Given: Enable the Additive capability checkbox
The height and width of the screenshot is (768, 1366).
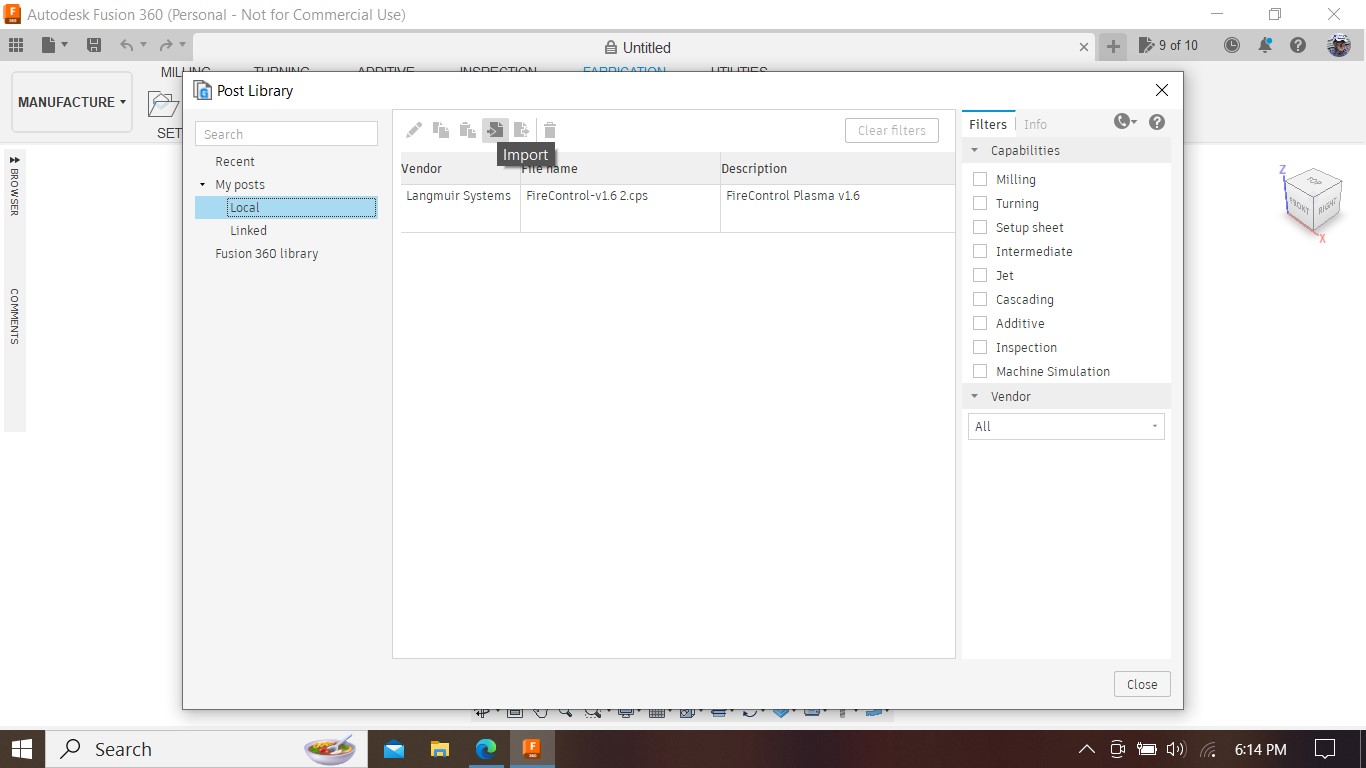Looking at the screenshot, I should [x=980, y=323].
